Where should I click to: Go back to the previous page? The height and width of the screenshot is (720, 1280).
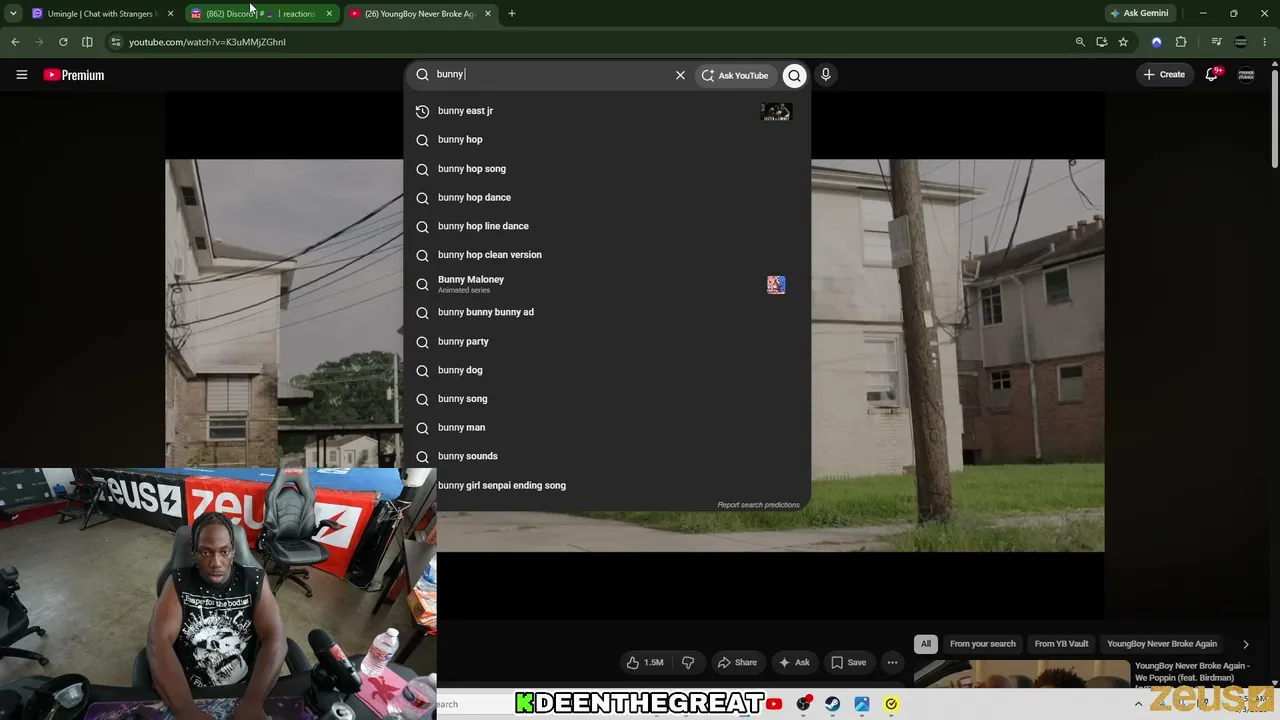[x=15, y=42]
